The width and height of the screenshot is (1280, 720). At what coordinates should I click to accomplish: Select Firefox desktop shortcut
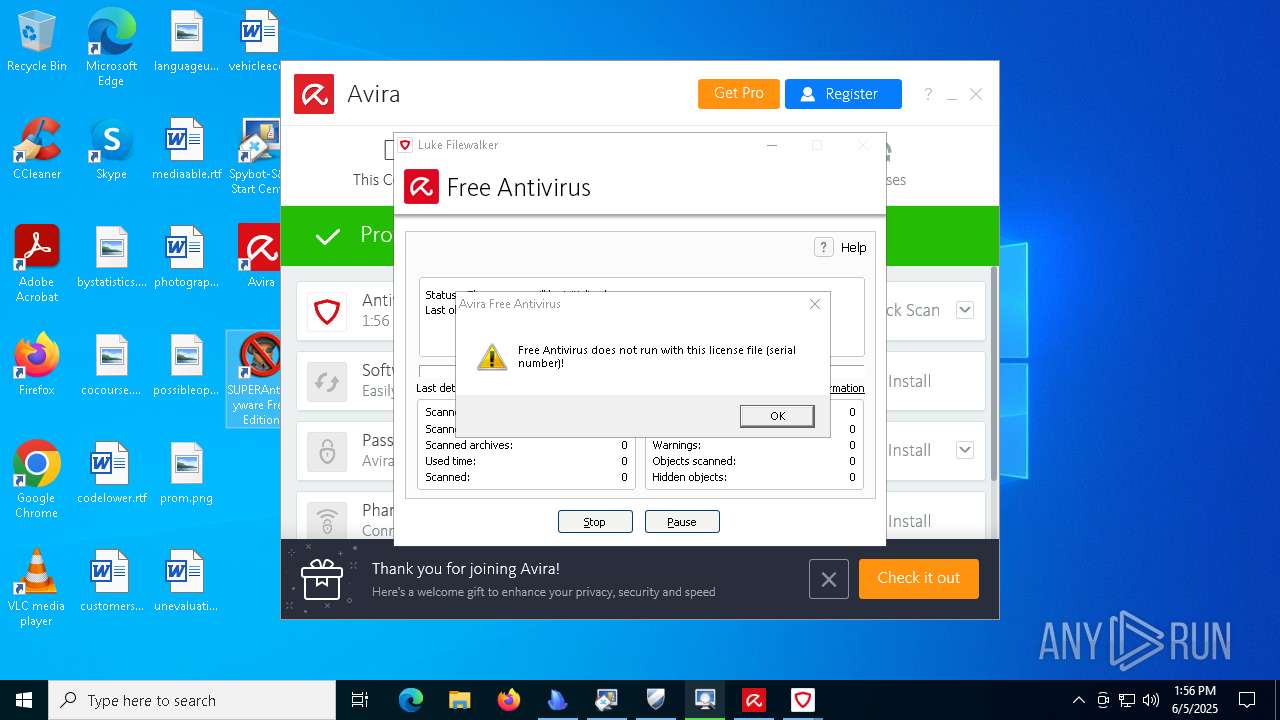pos(37,365)
